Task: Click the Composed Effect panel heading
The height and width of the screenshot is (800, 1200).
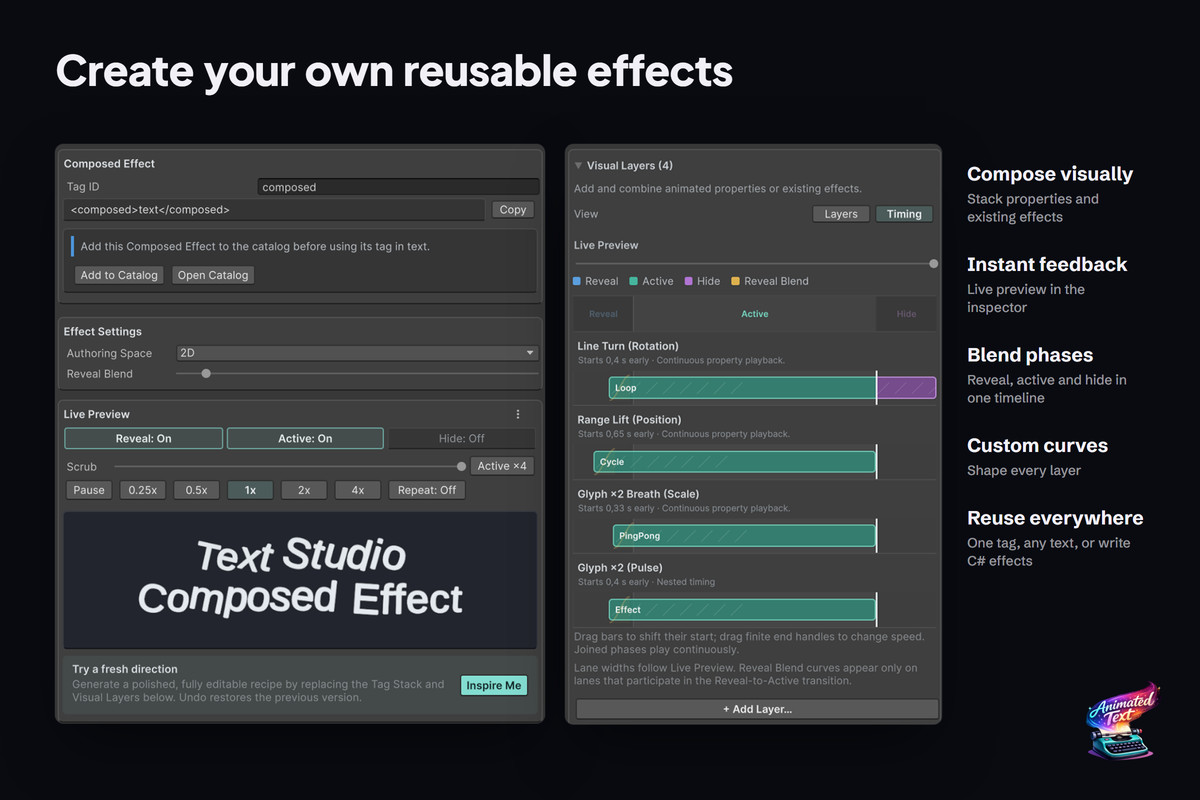Action: click(109, 164)
